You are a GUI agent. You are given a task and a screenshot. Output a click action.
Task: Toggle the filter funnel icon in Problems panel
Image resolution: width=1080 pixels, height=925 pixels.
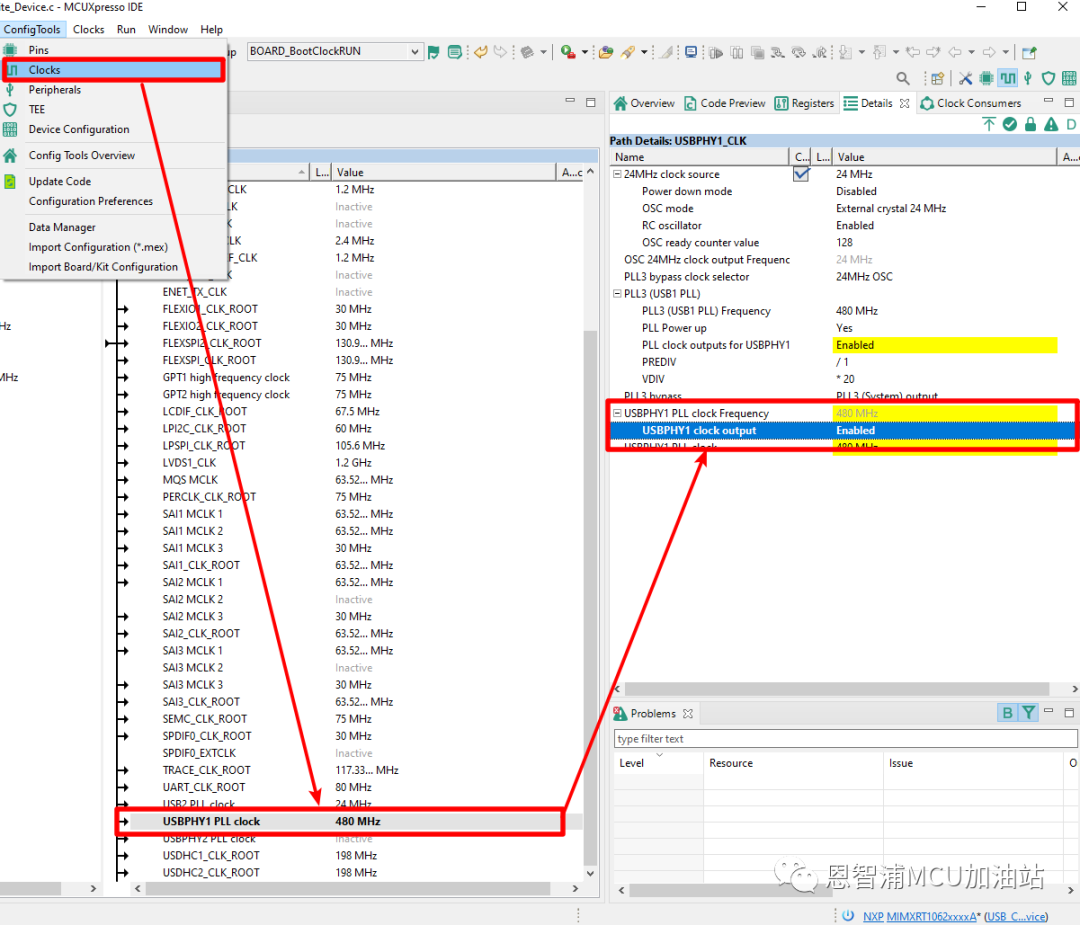coord(1028,713)
